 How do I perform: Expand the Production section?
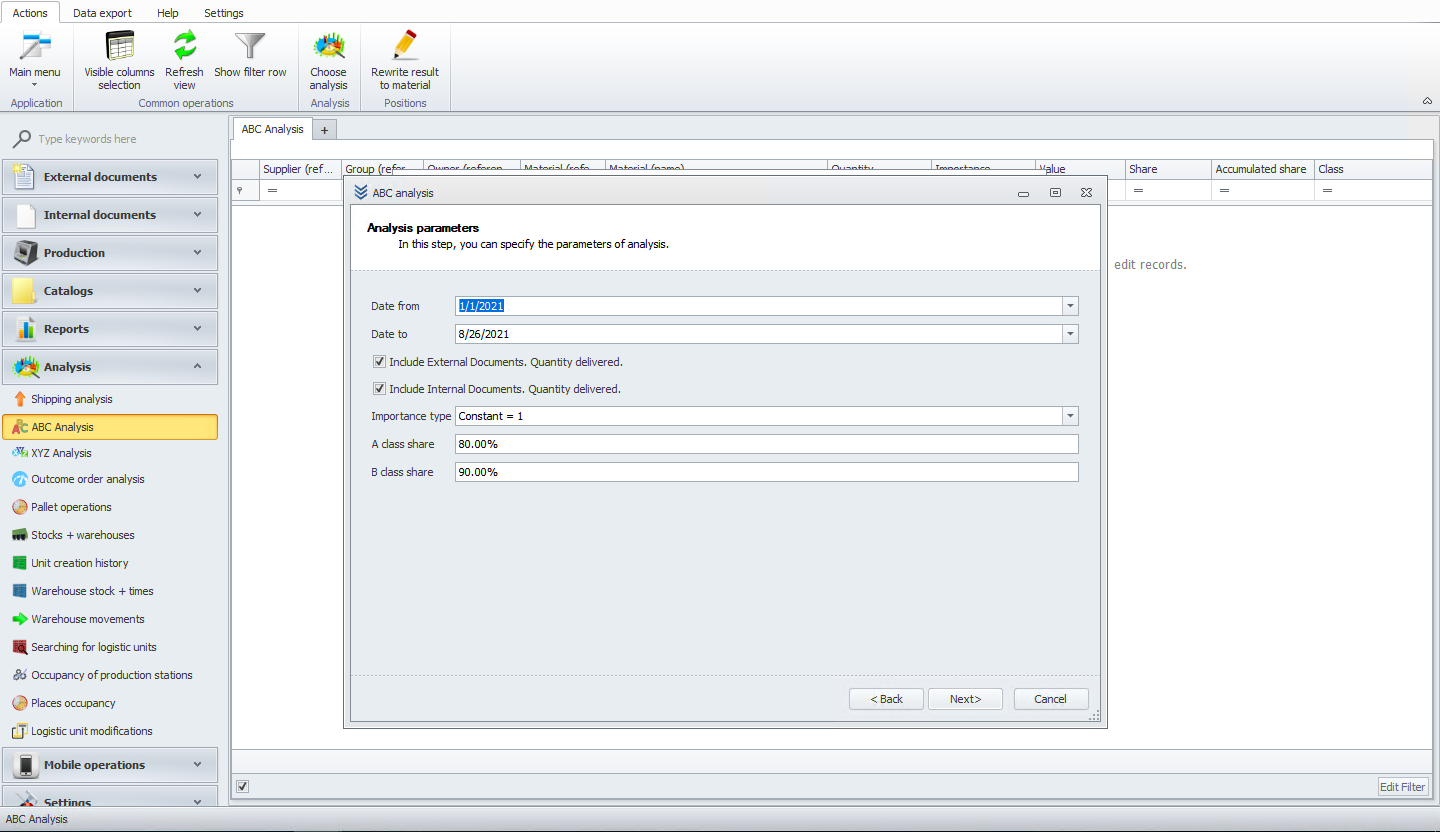tap(109, 253)
